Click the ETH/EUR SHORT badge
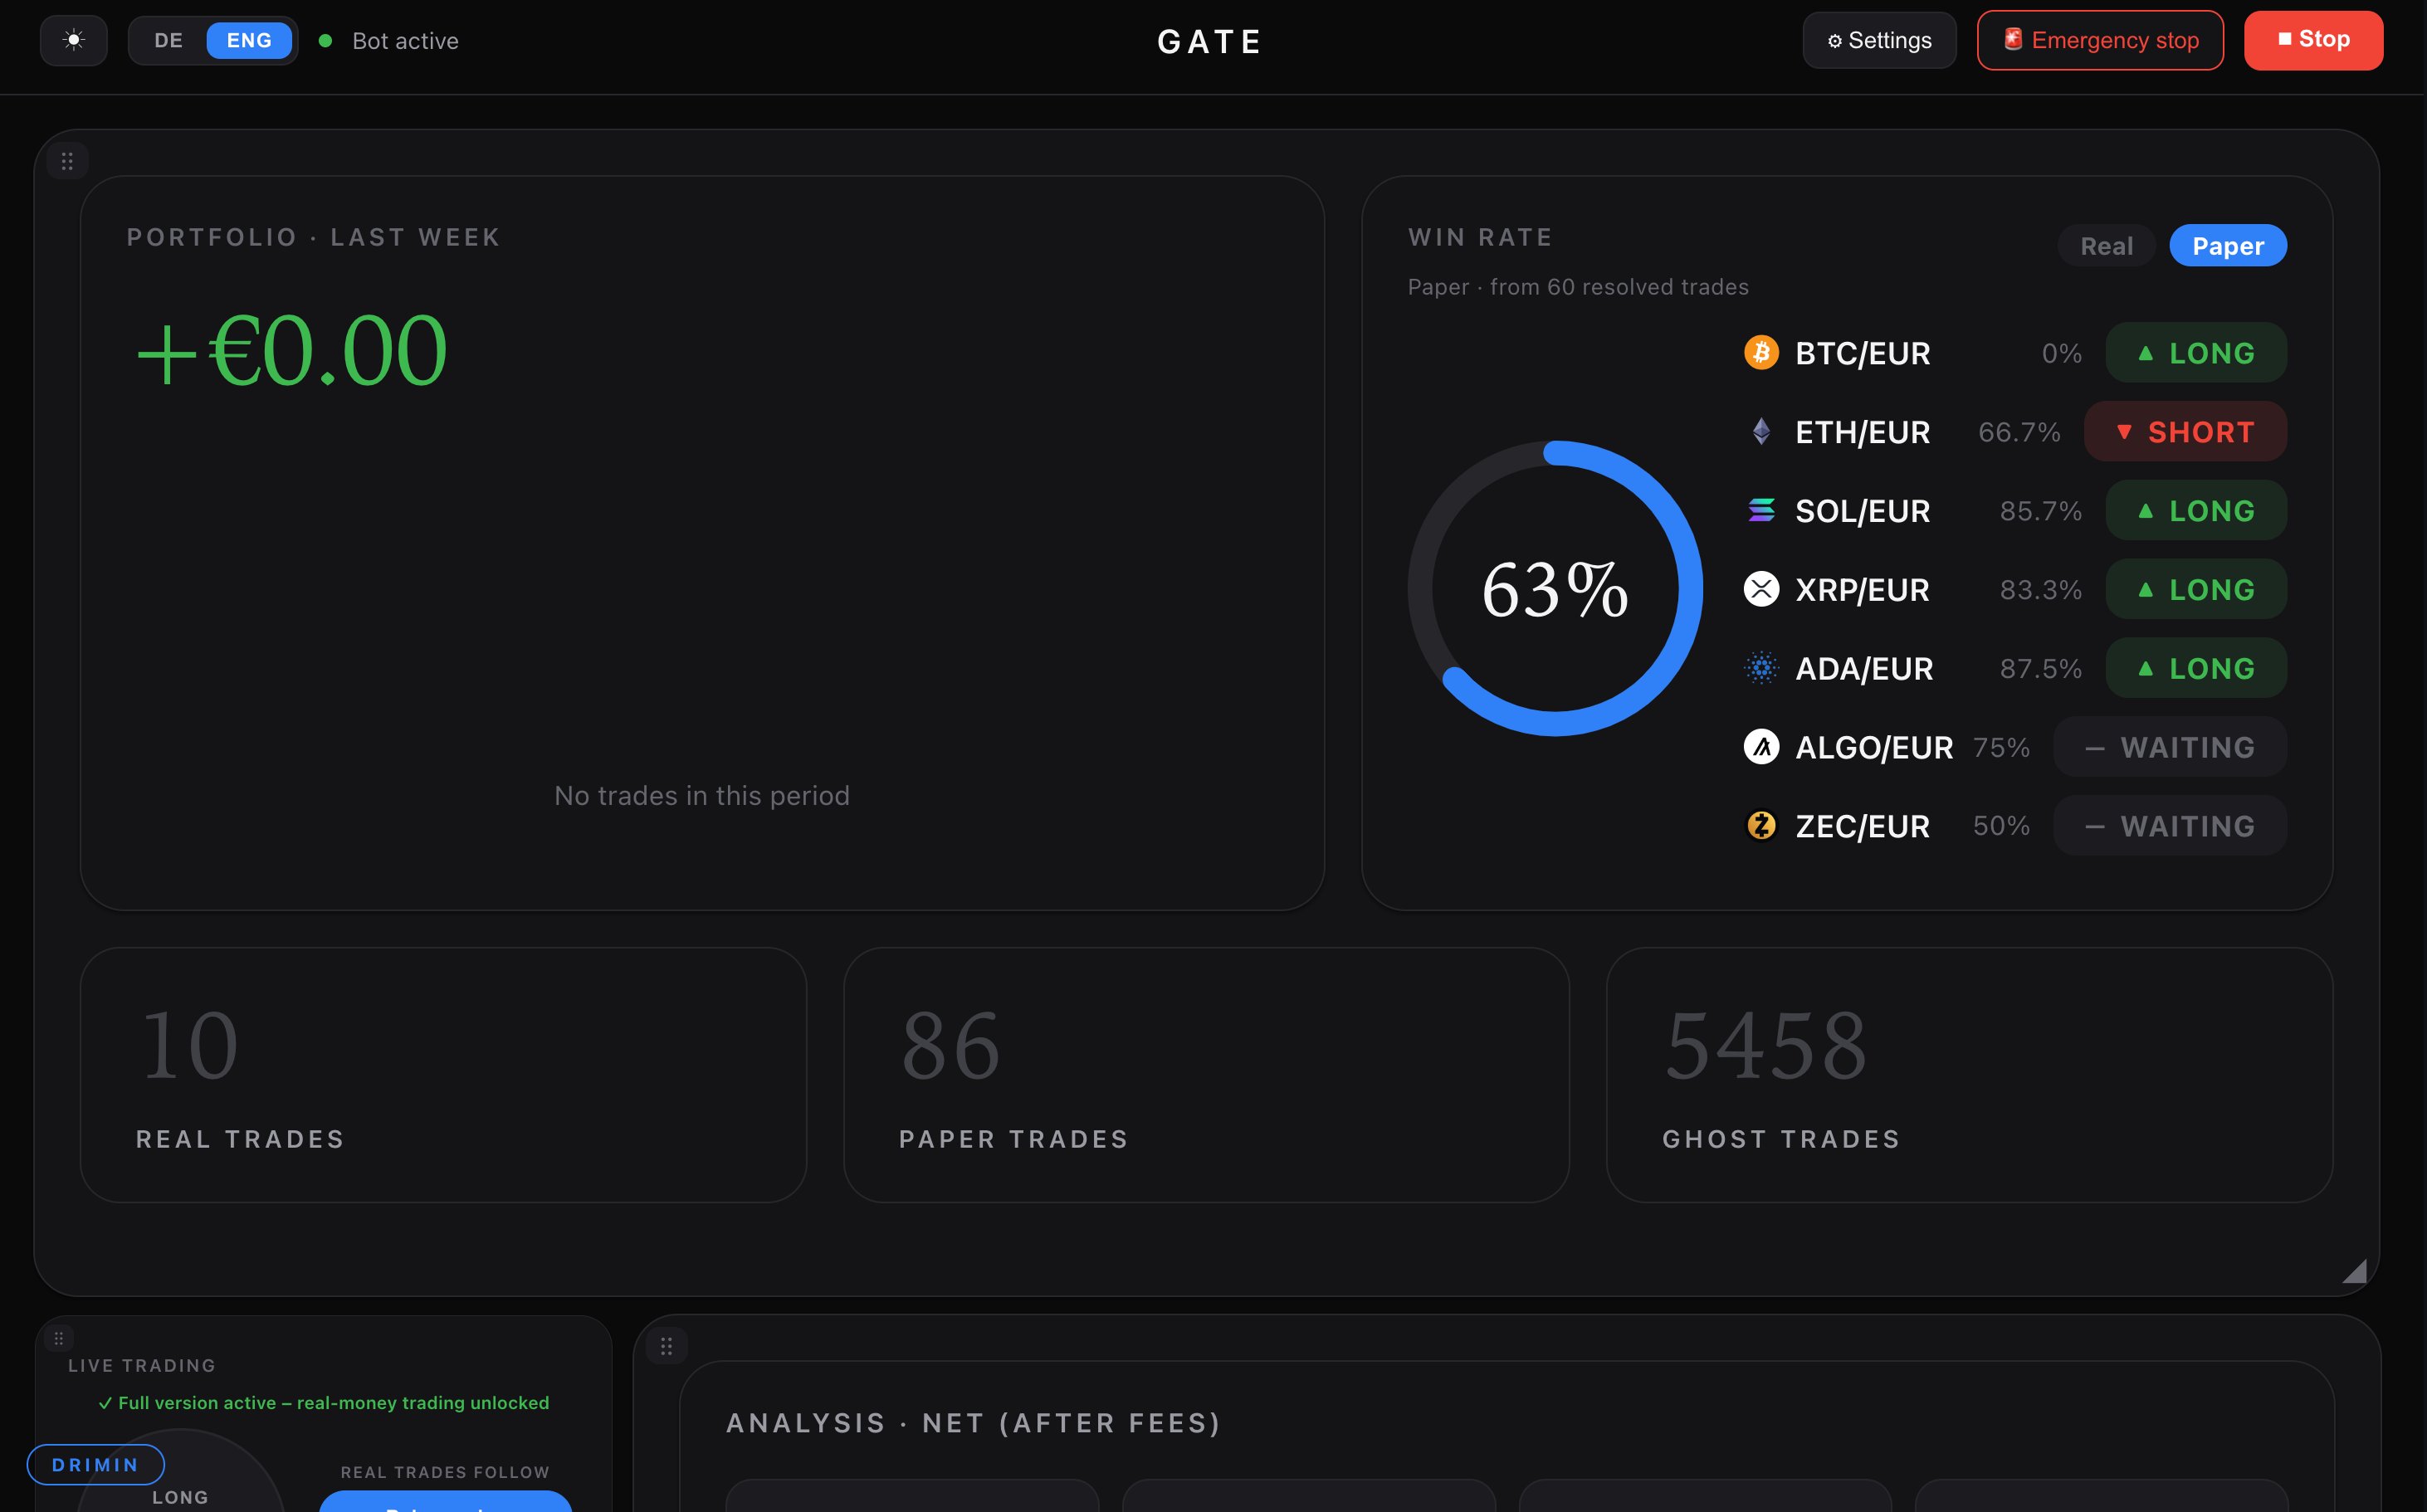 click(x=2185, y=432)
